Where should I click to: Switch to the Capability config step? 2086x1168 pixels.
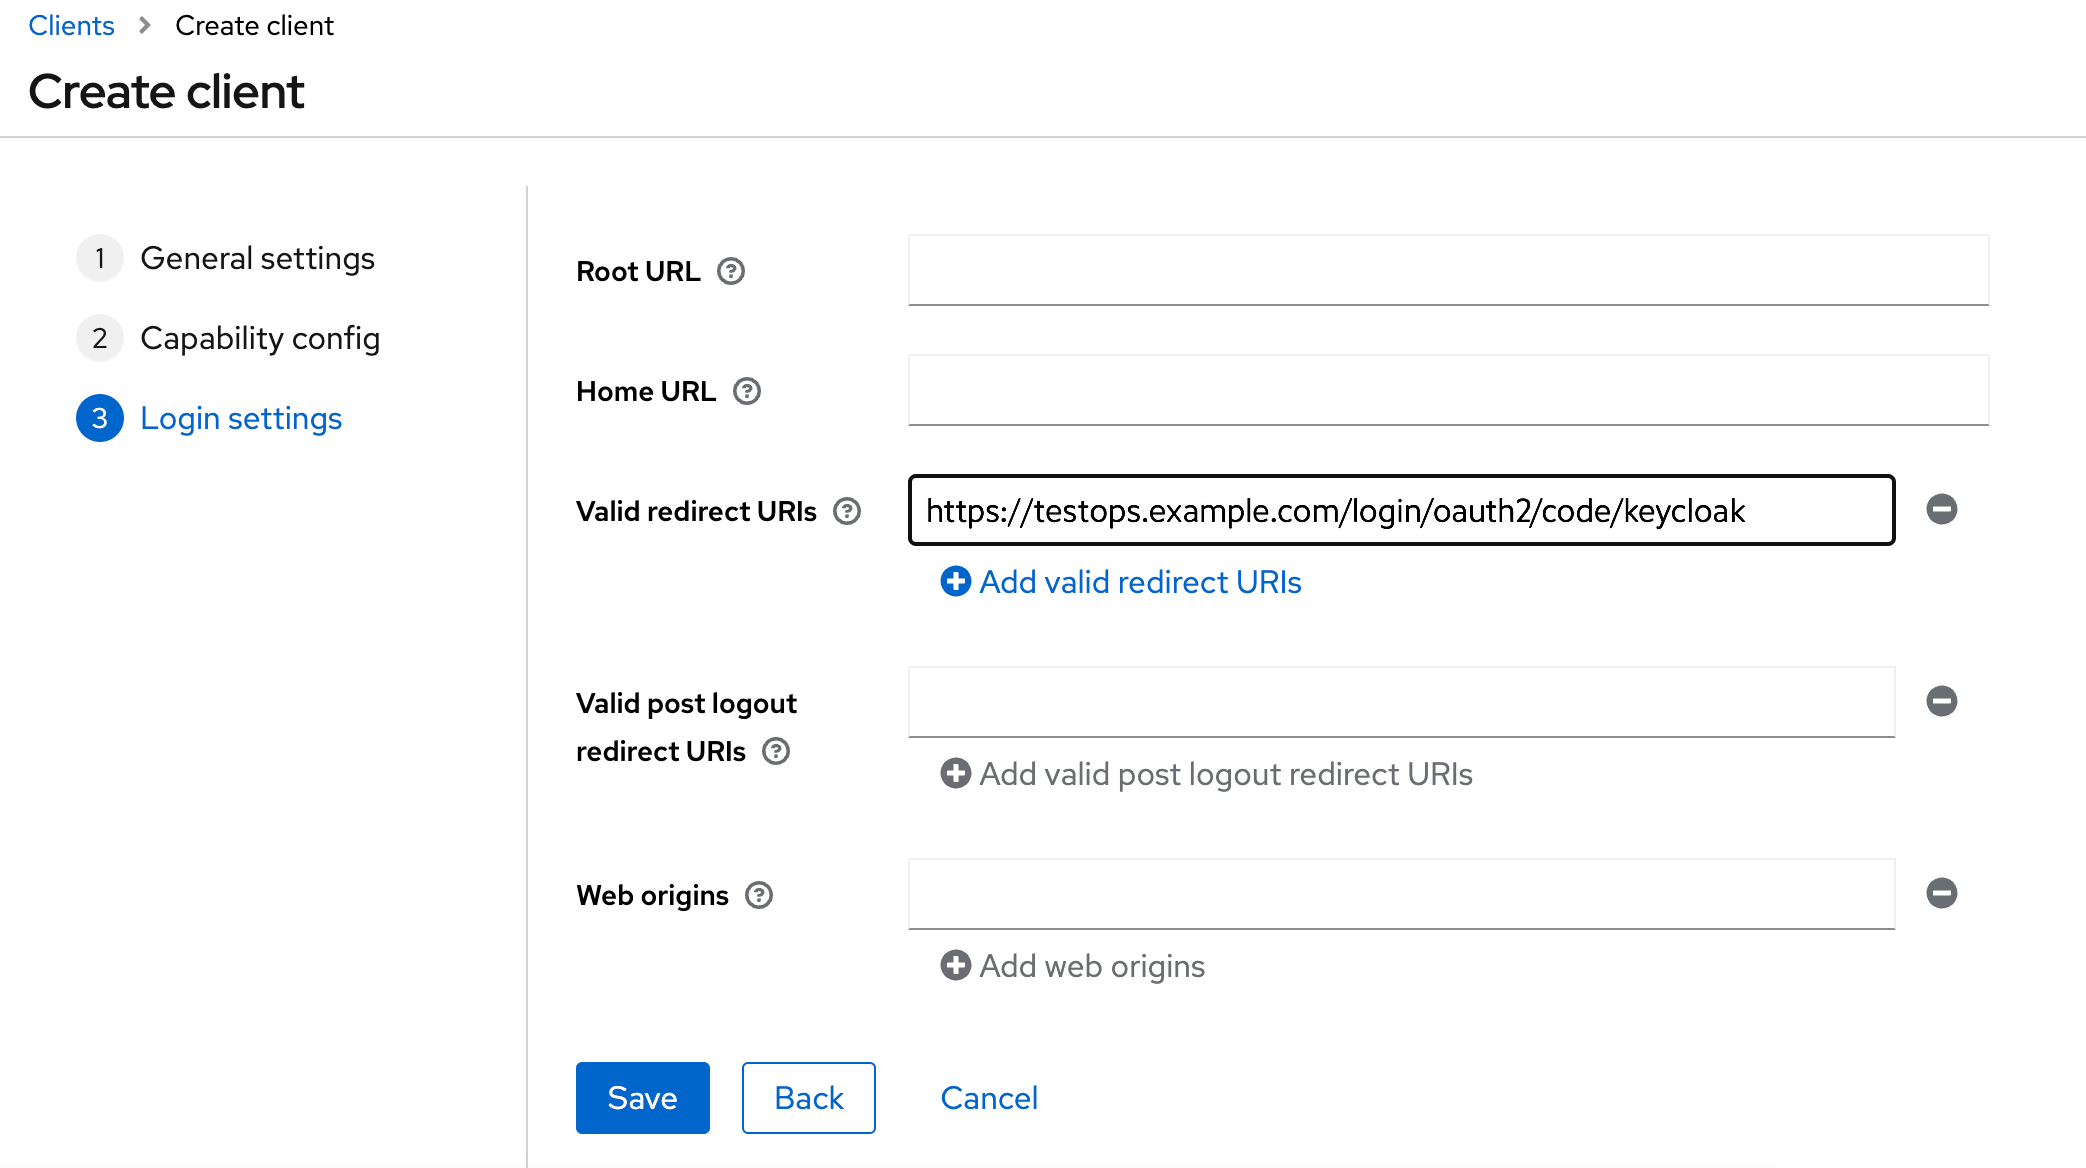click(260, 338)
